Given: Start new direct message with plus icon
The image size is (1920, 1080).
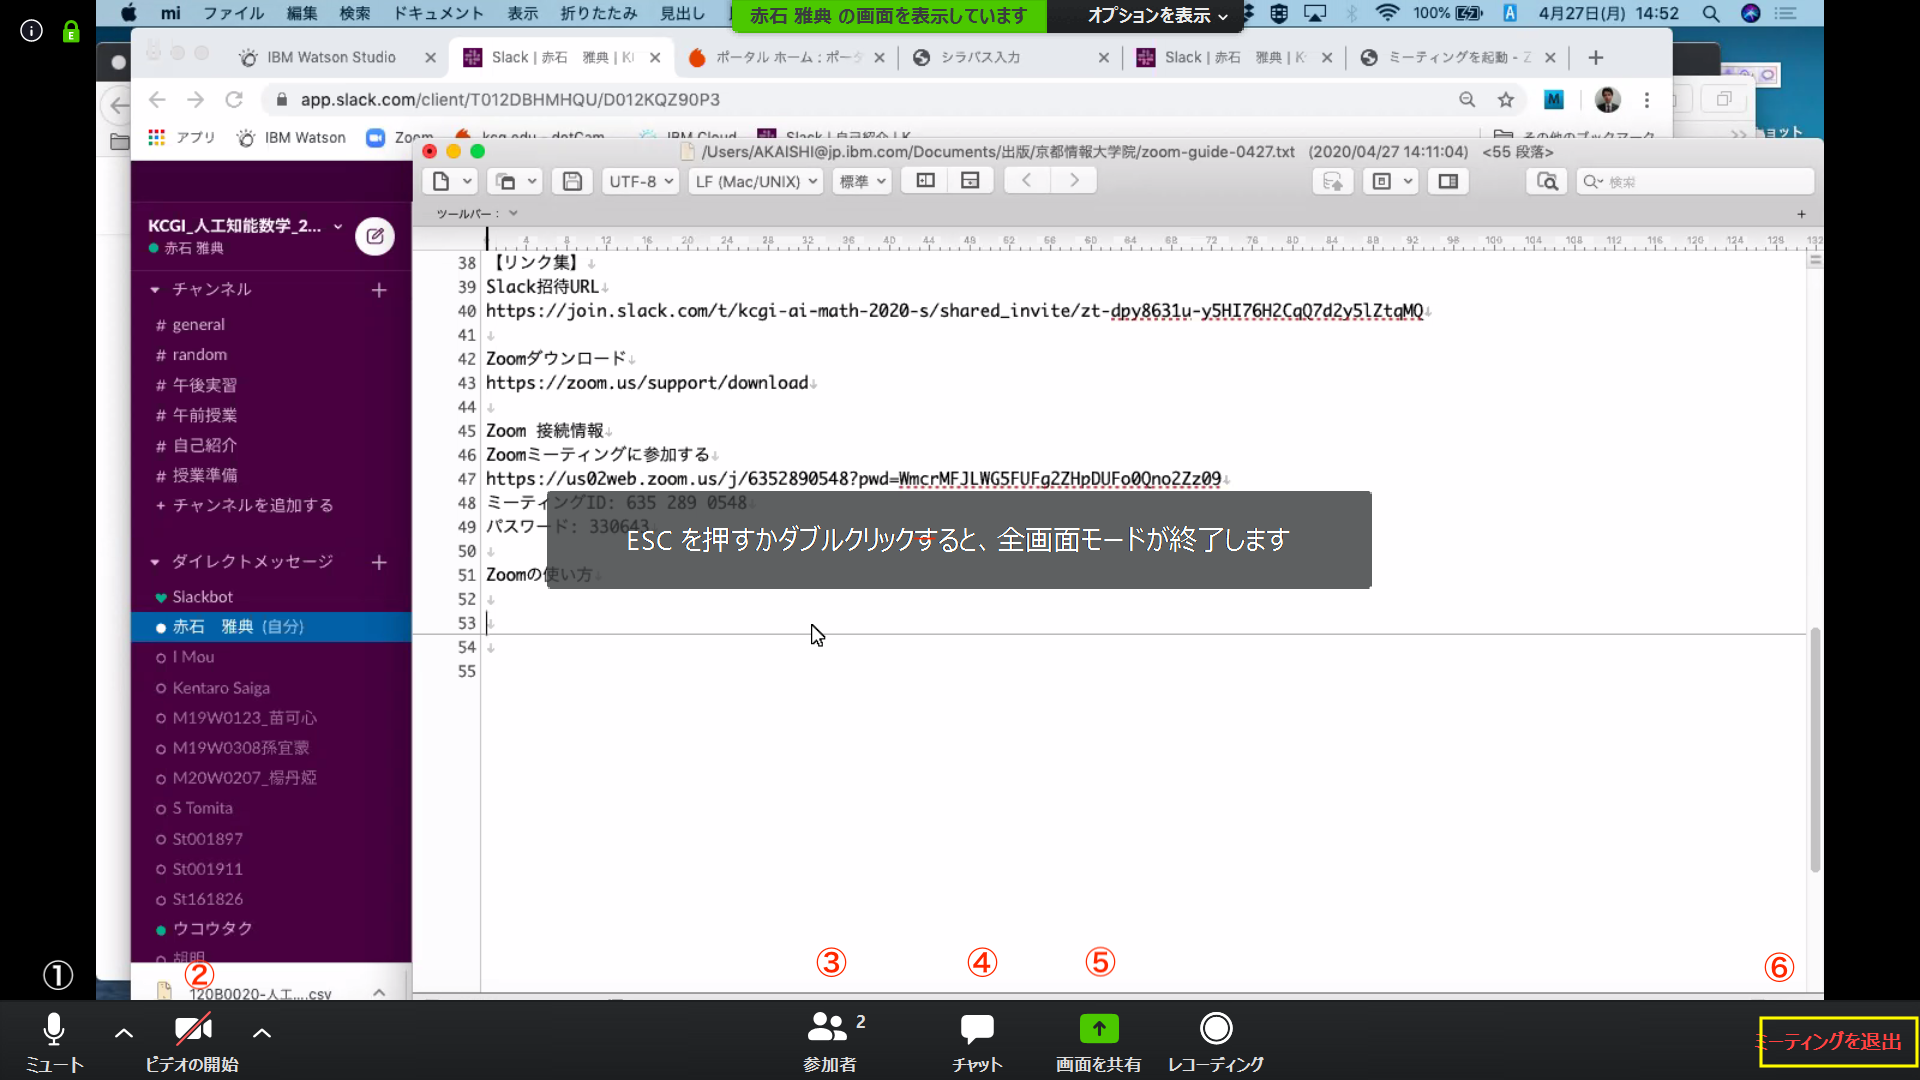Looking at the screenshot, I should pos(379,562).
